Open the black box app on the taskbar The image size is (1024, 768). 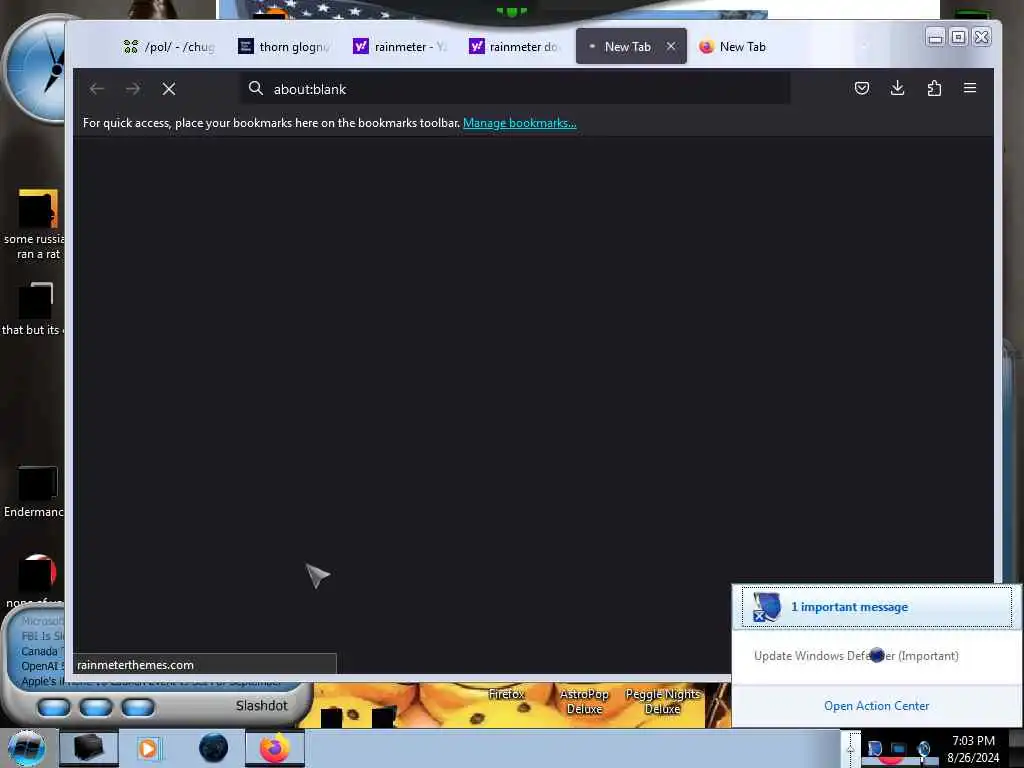(89, 748)
